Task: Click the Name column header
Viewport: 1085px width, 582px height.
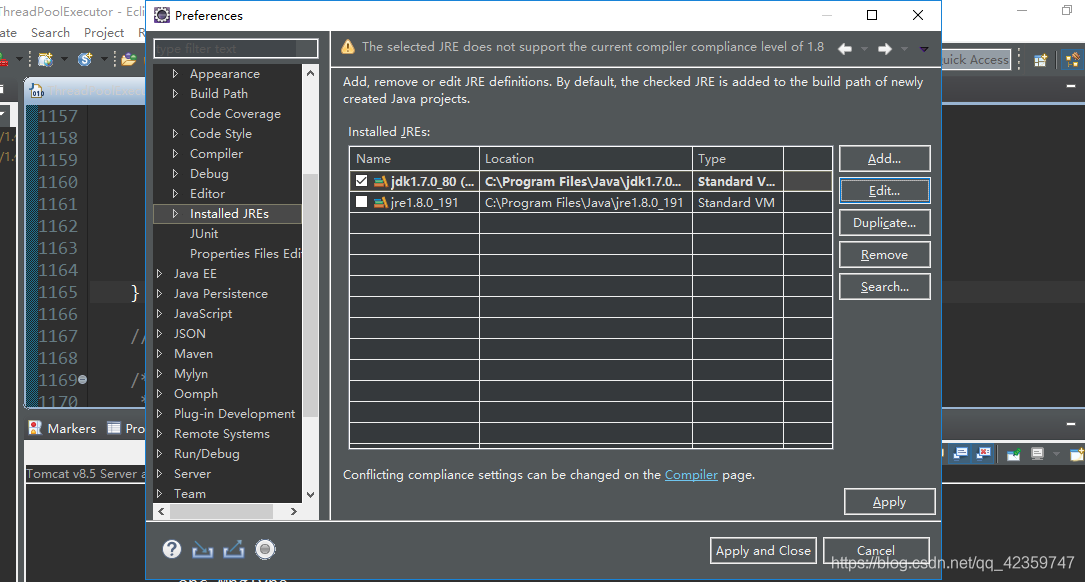Action: (414, 158)
